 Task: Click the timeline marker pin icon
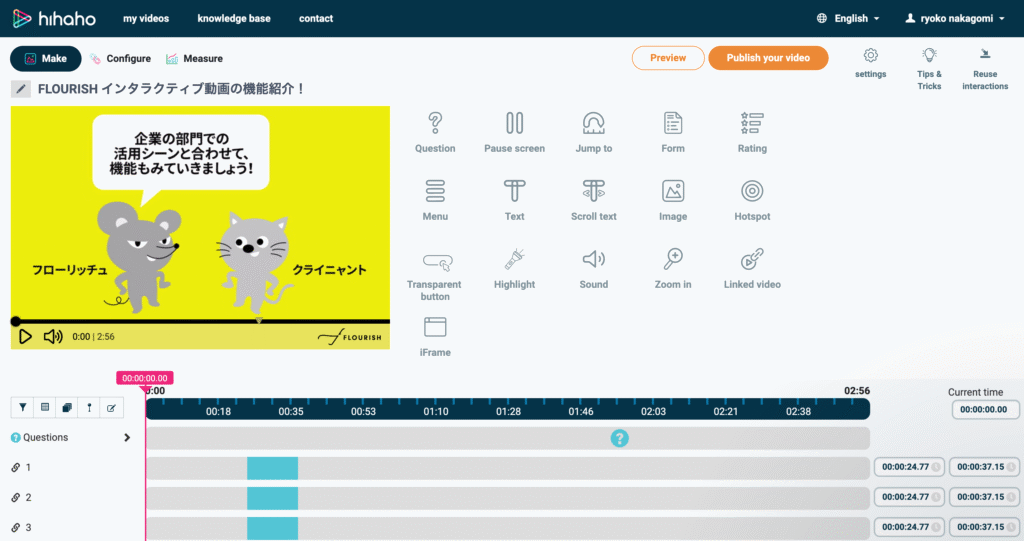click(x=89, y=408)
